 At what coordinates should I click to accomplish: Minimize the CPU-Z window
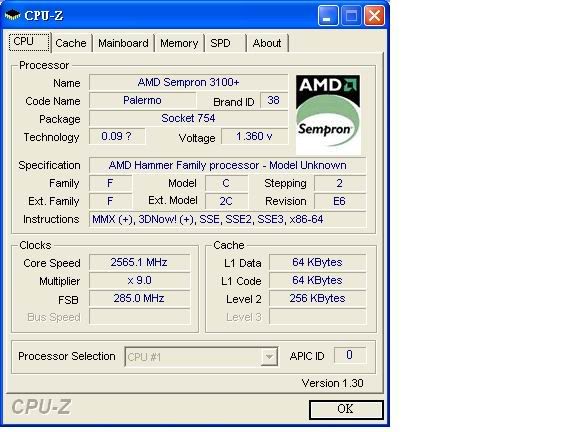click(x=328, y=16)
